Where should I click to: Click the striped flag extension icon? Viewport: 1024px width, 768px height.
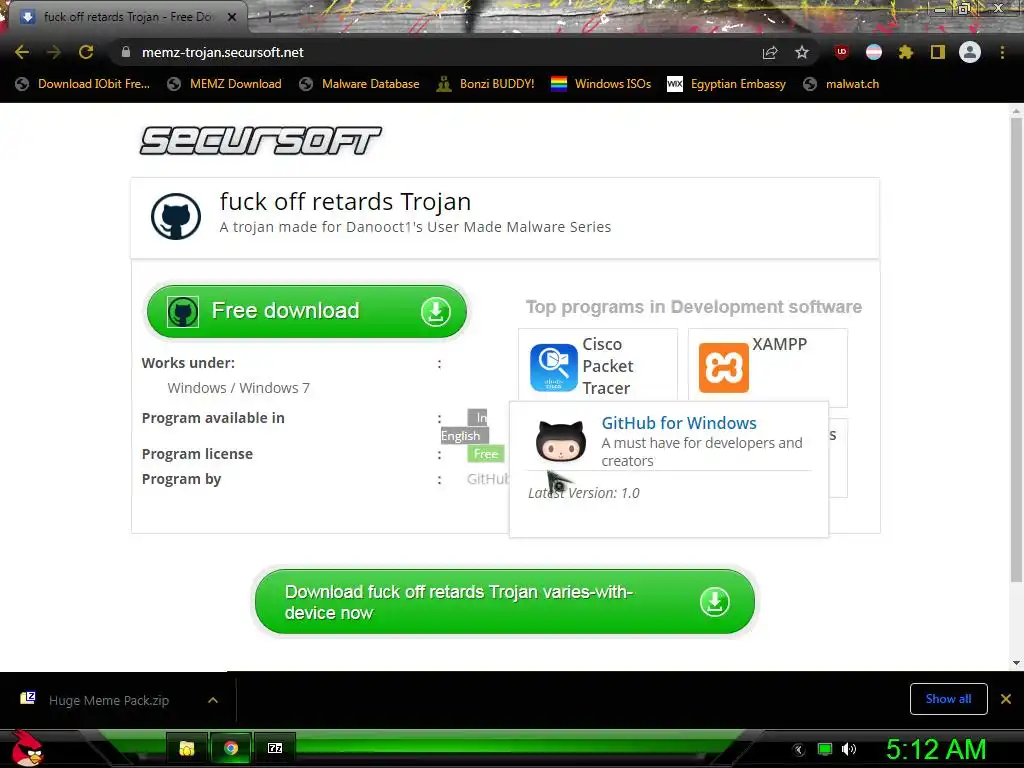(874, 52)
